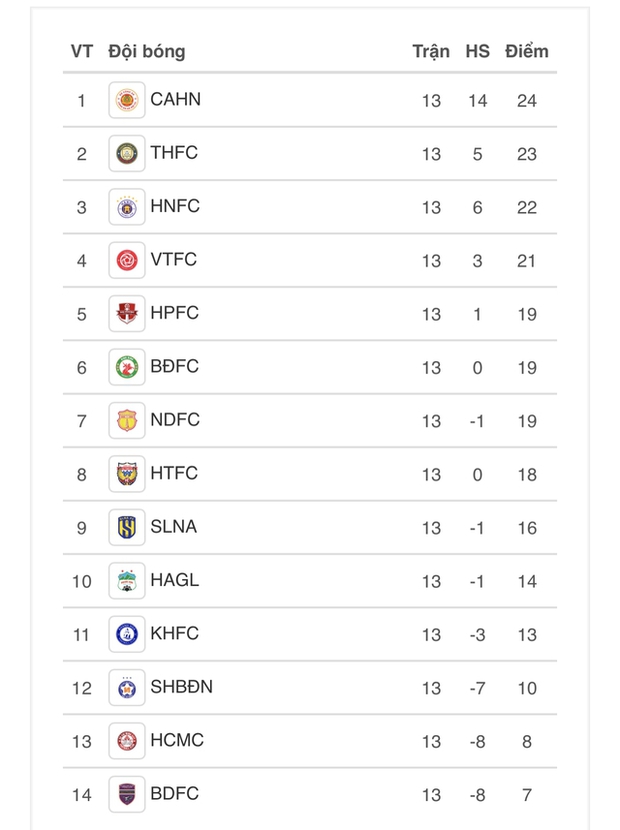This screenshot has width=620, height=830.
Task: Click the BDFC purple shield logo
Action: click(x=127, y=794)
